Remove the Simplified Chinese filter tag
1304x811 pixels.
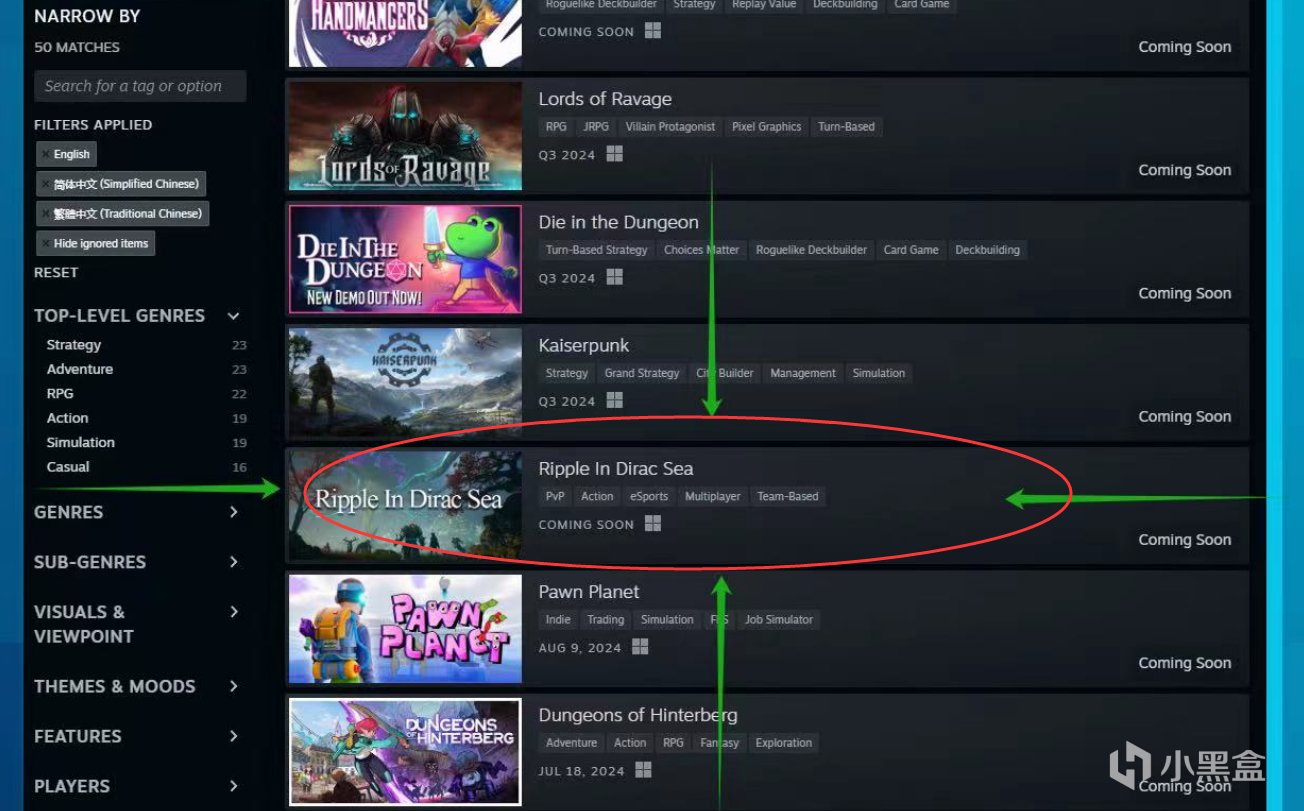(45, 184)
